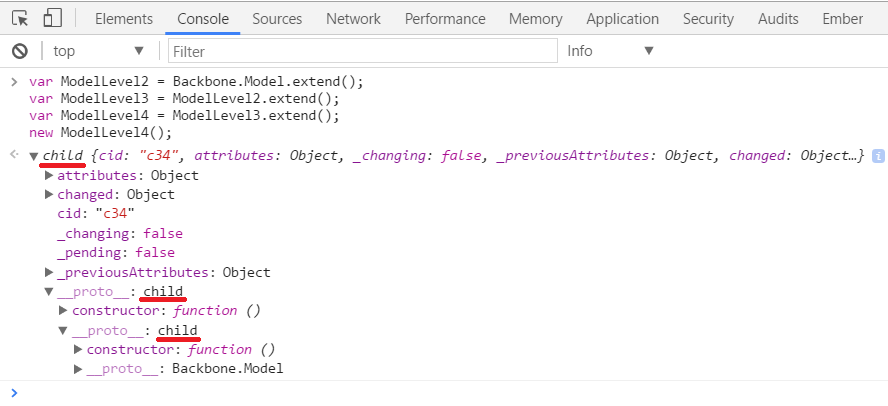This screenshot has height=406, width=888.
Task: Collapse the root child object
Action: [x=34, y=156]
